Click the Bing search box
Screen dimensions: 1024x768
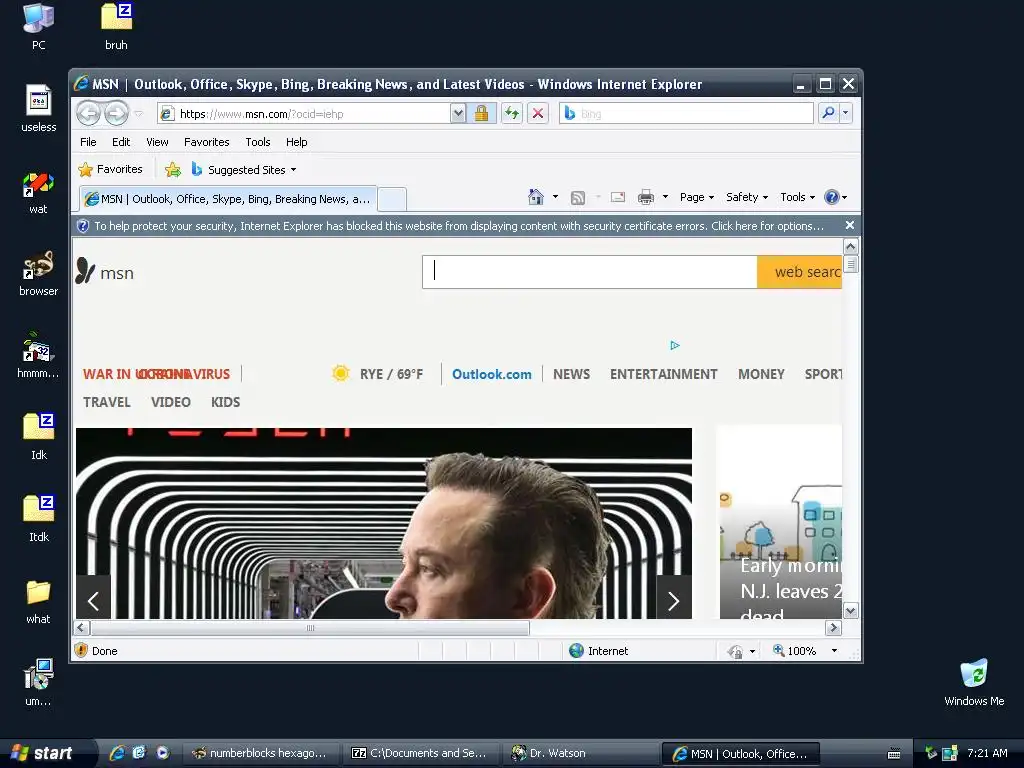(686, 114)
